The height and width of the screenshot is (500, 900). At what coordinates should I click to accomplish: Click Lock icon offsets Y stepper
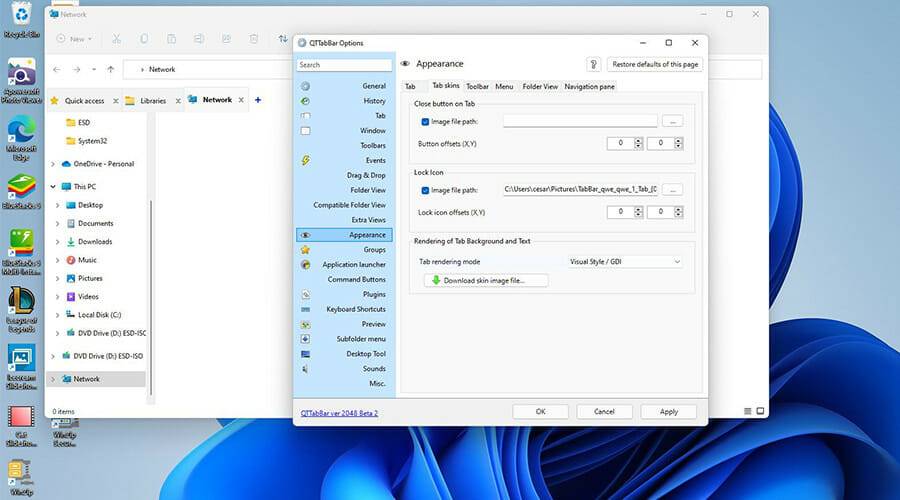click(x=678, y=212)
